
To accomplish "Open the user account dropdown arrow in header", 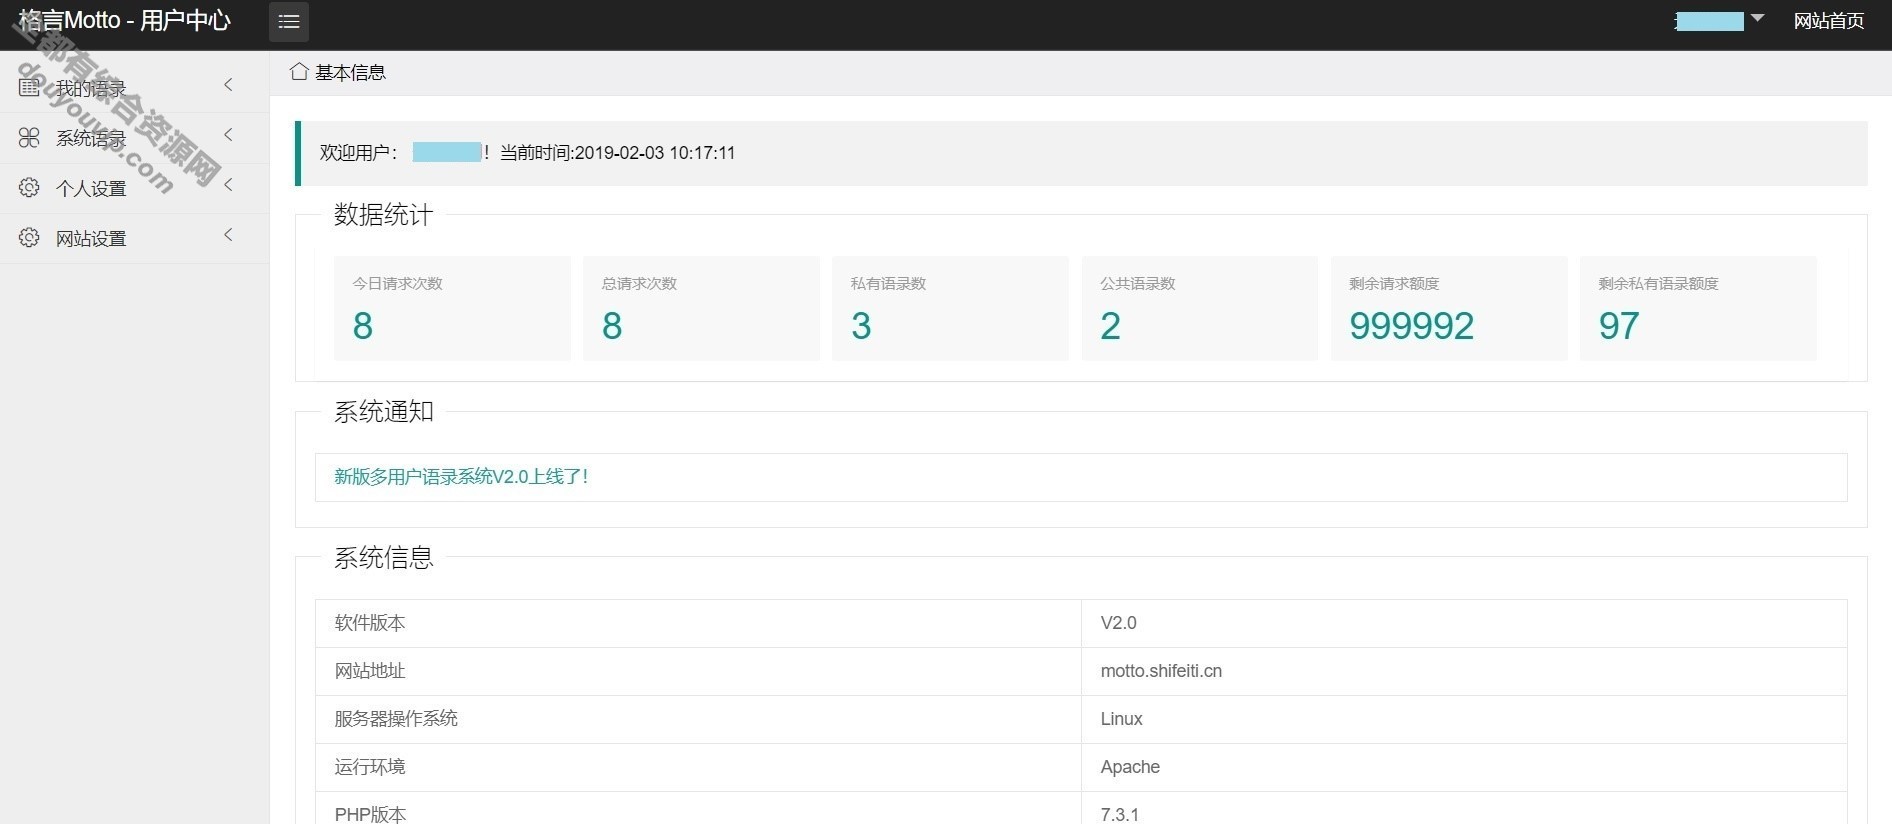I will point(1758,18).
